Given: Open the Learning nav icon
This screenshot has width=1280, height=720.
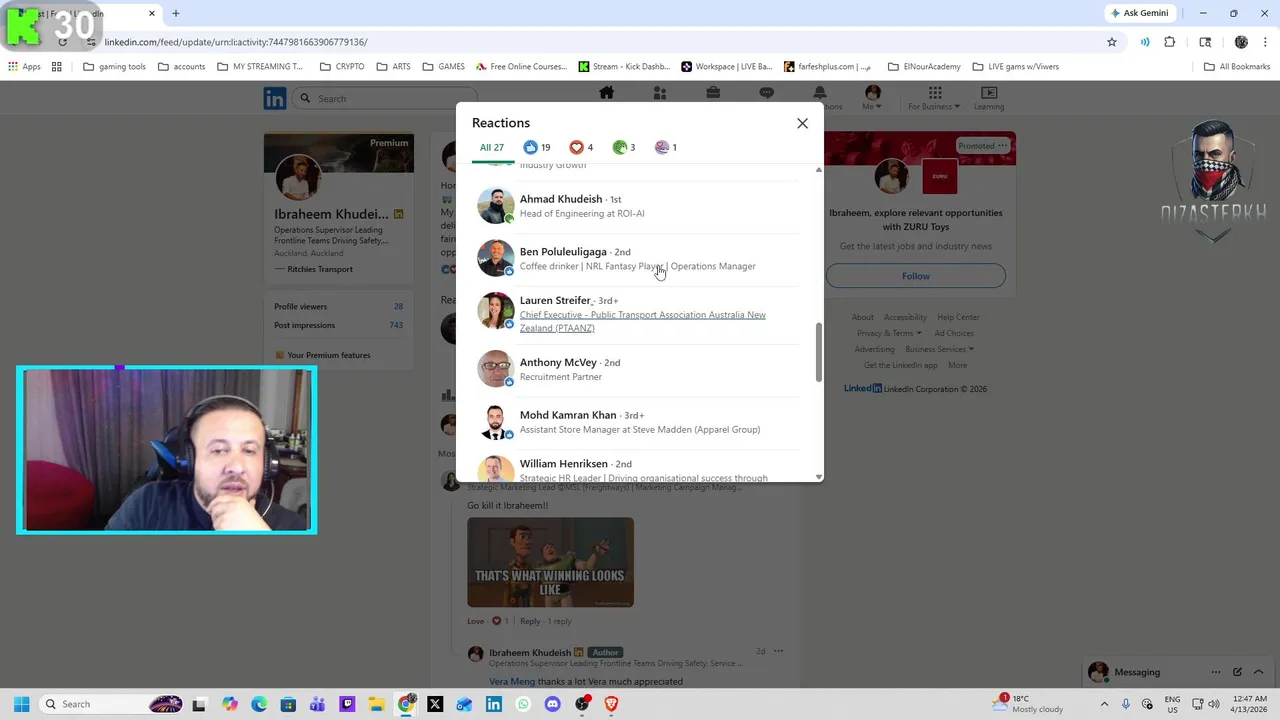Looking at the screenshot, I should click(x=989, y=98).
